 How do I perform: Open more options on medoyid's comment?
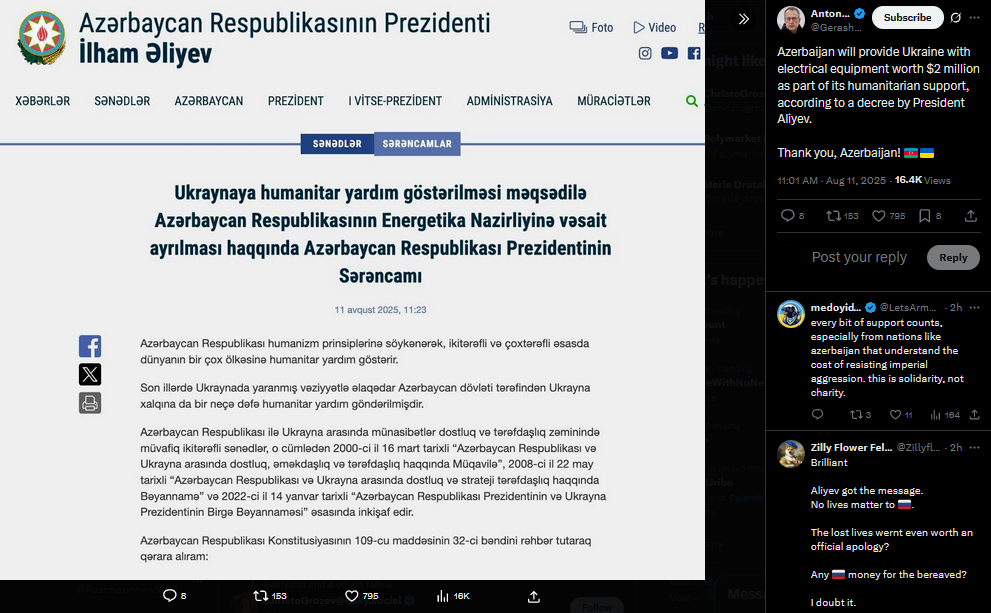point(975,308)
